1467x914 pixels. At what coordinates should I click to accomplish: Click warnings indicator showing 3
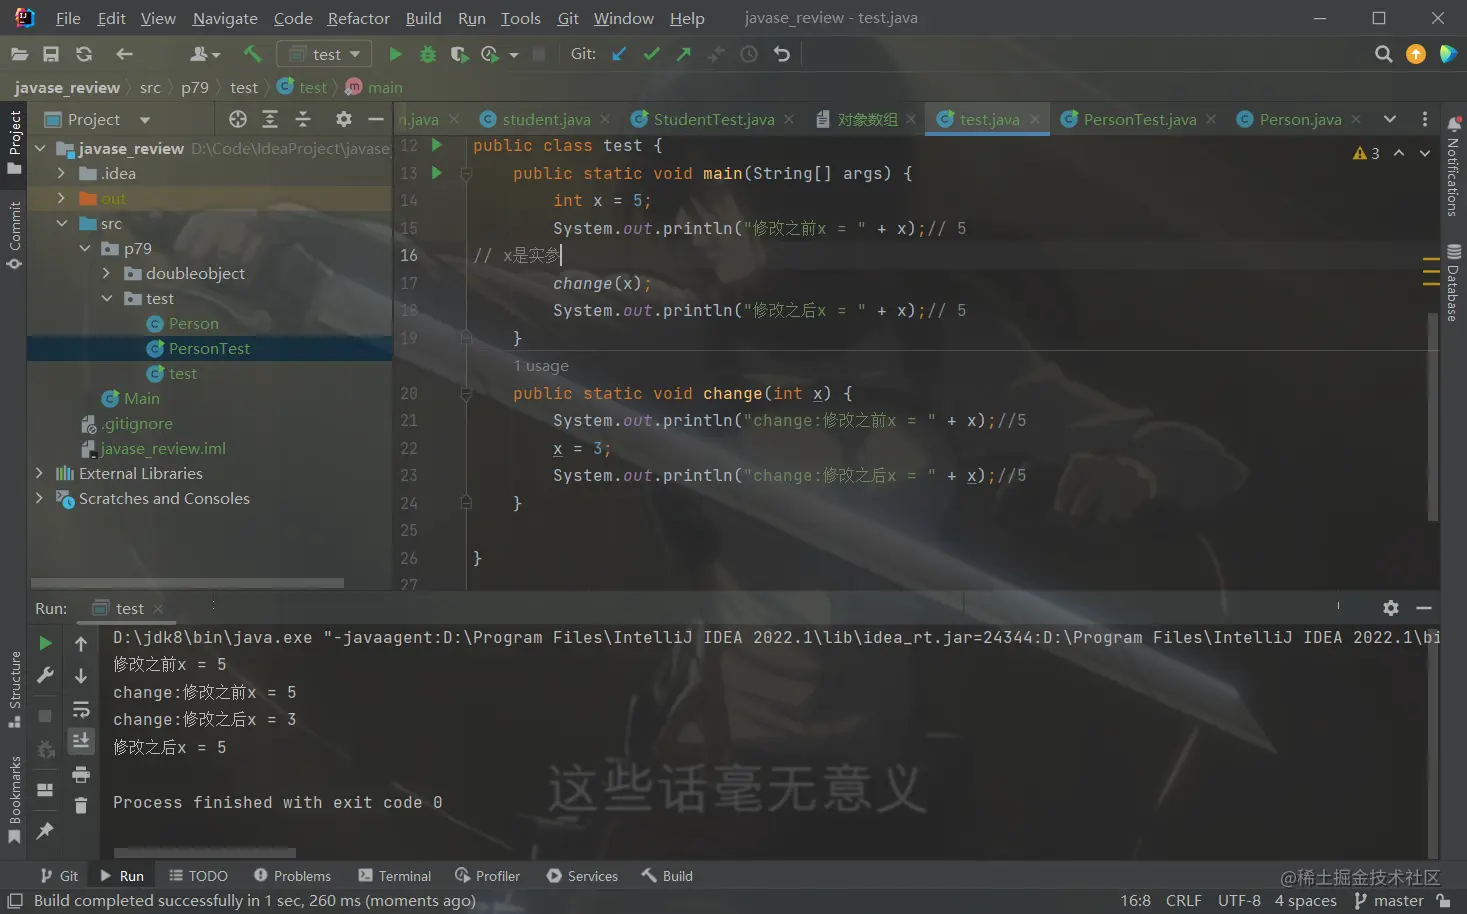click(x=1366, y=153)
